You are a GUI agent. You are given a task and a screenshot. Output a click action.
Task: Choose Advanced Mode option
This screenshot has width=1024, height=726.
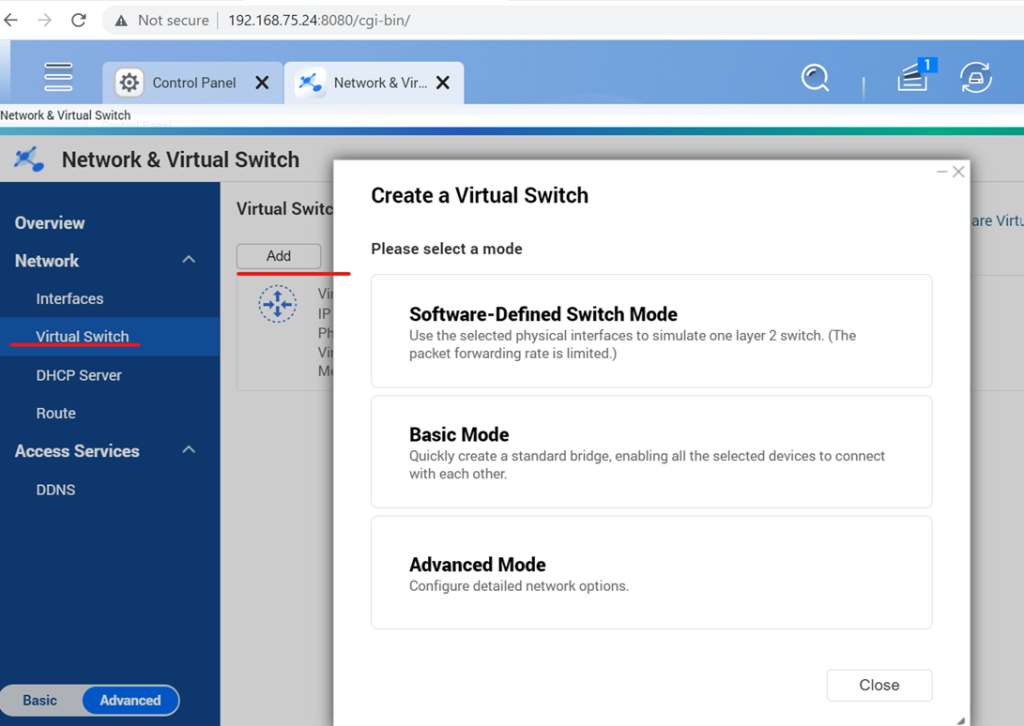tap(651, 573)
